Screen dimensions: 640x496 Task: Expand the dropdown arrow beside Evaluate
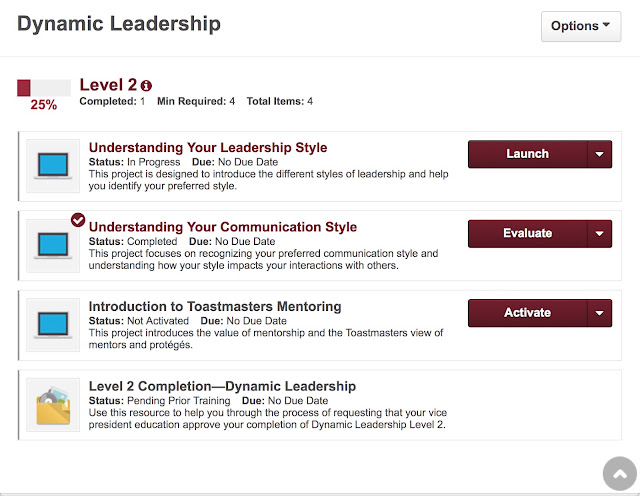(x=600, y=234)
